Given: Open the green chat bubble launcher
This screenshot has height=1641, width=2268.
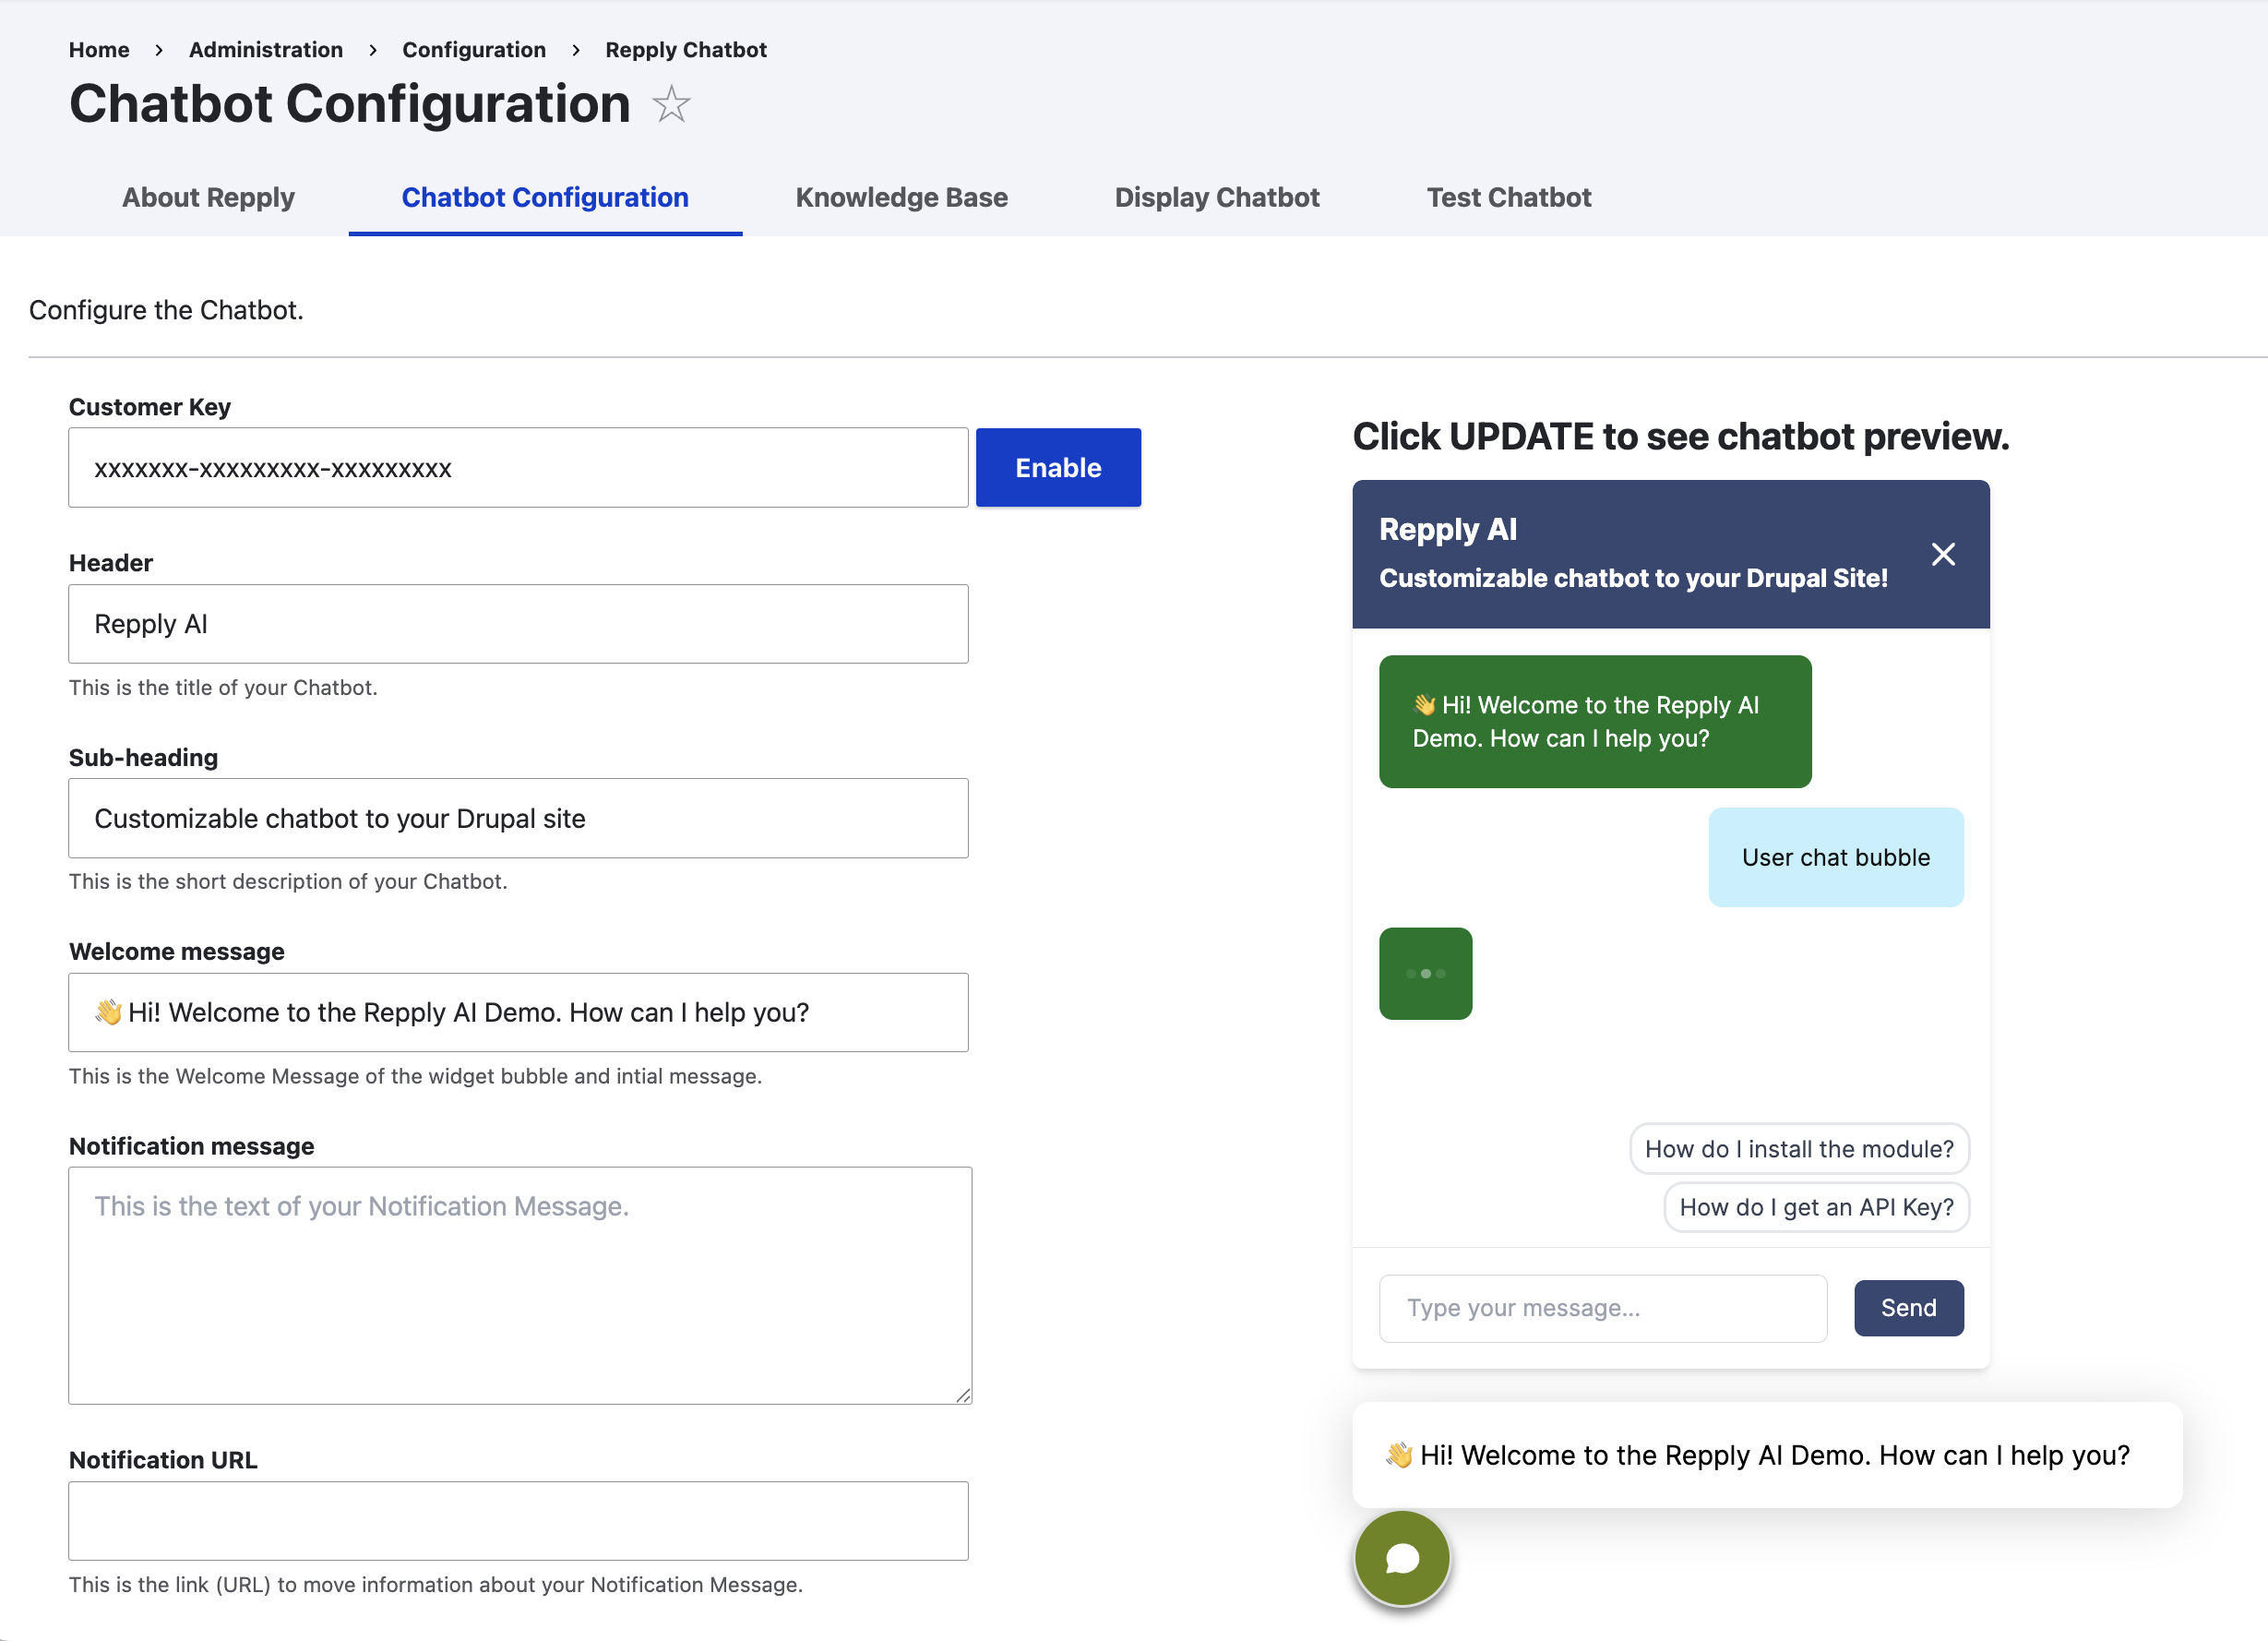Looking at the screenshot, I should point(1401,1557).
